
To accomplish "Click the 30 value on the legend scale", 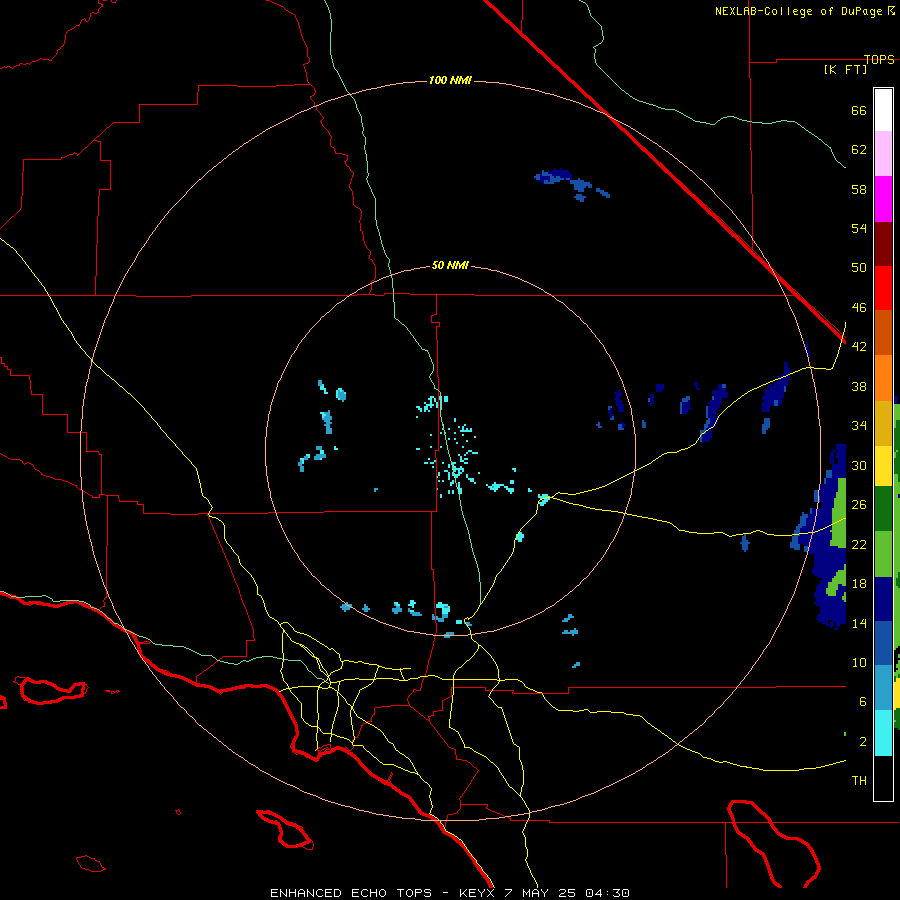I will (859, 465).
